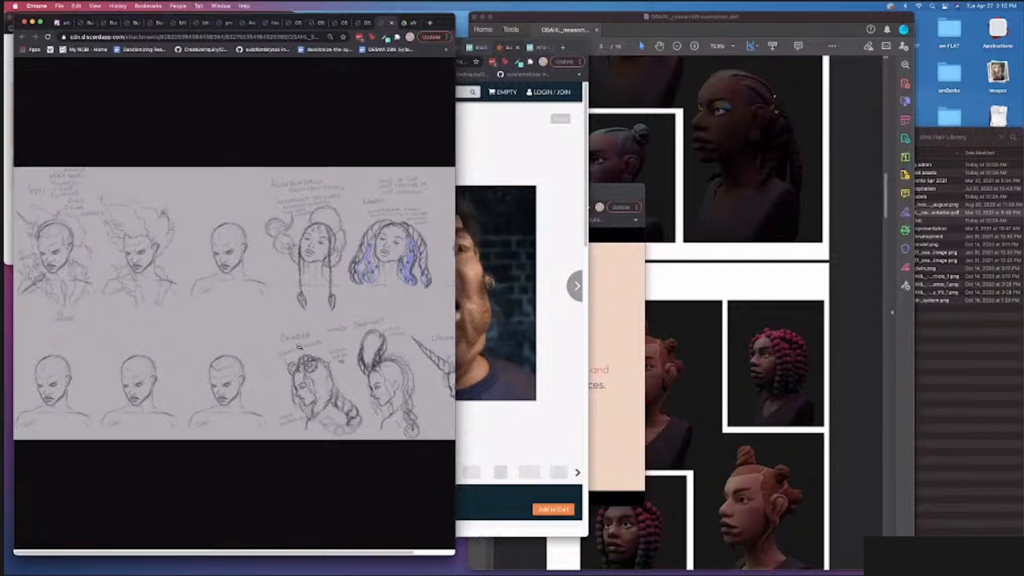Click the circled arrow button next to the zoom percentage
Image resolution: width=1024 pixels, height=576 pixels.
click(694, 46)
